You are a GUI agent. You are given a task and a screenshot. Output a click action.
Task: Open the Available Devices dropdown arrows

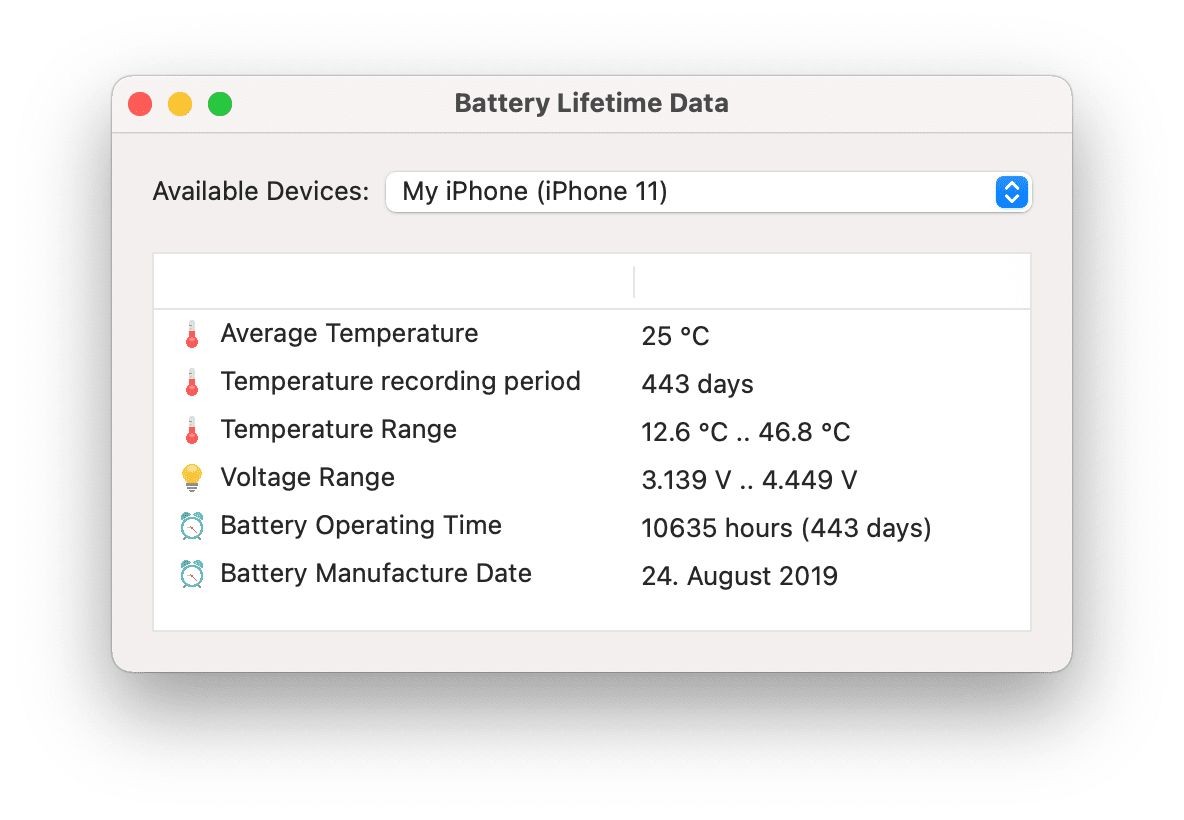(1011, 192)
